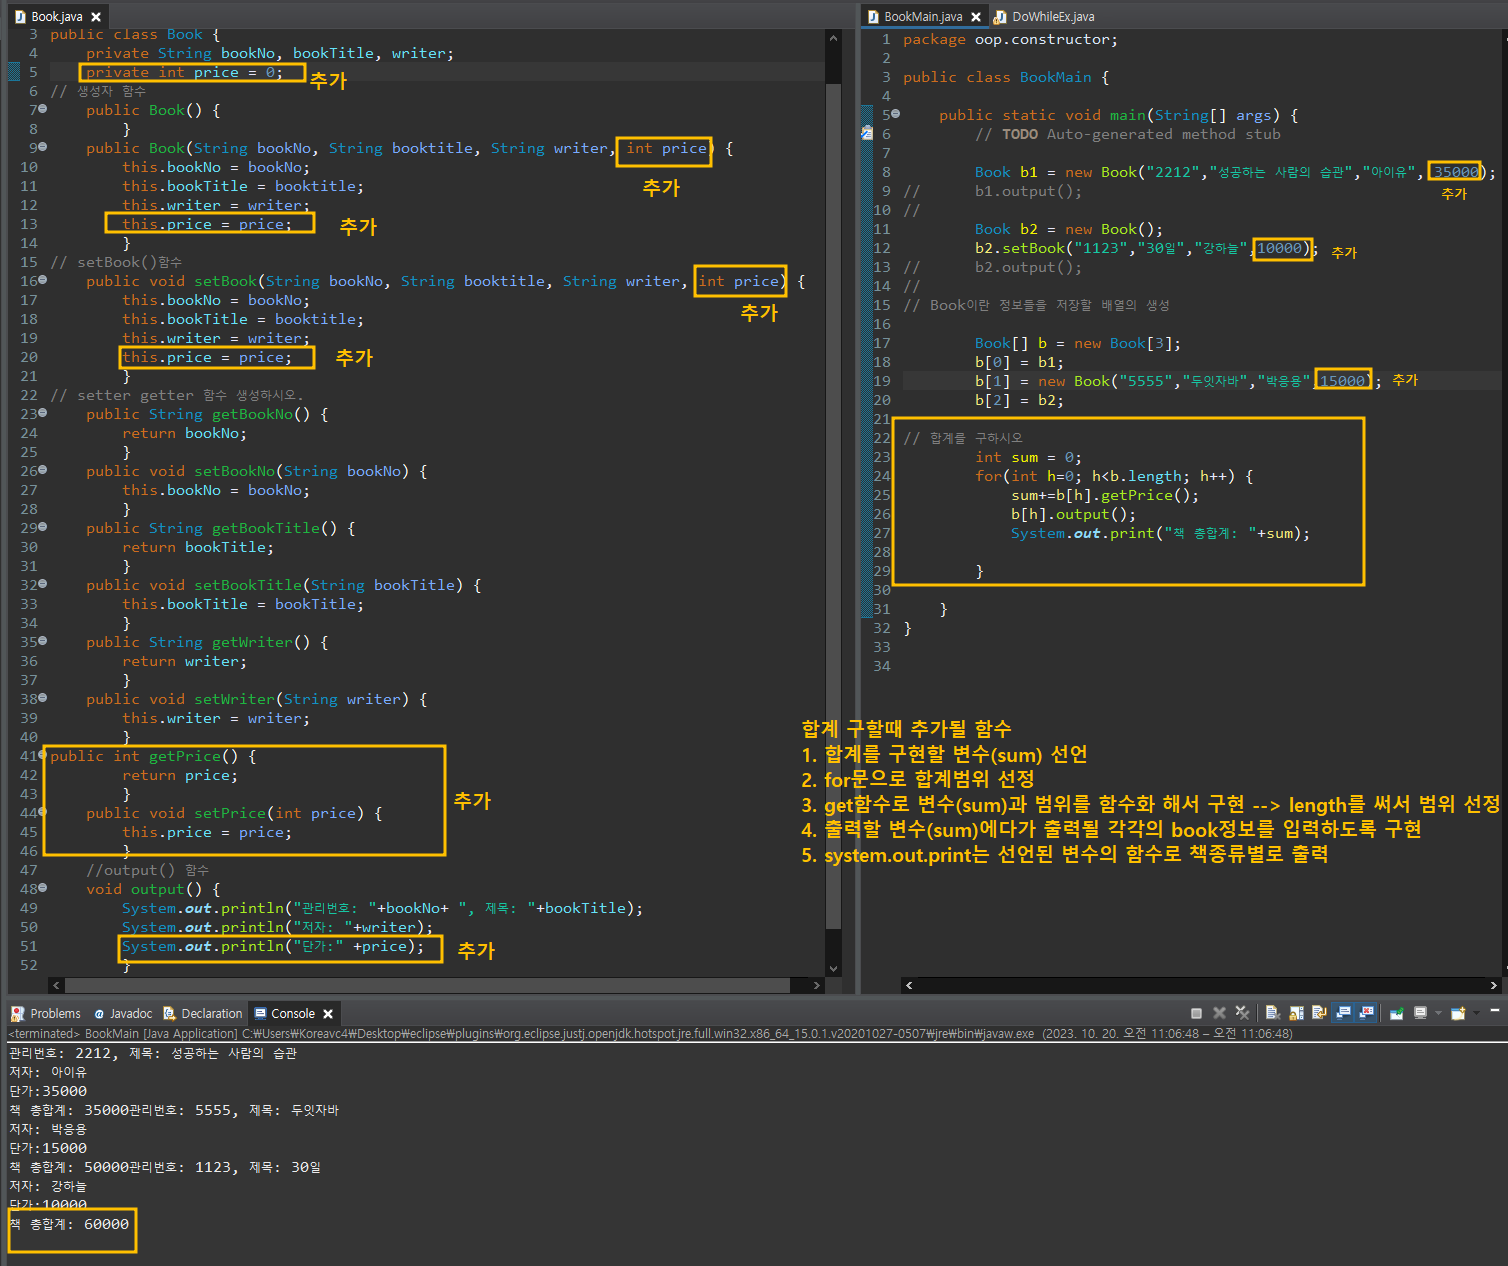The image size is (1508, 1266).
Task: Close the Console view tab
Action: coord(328,1013)
